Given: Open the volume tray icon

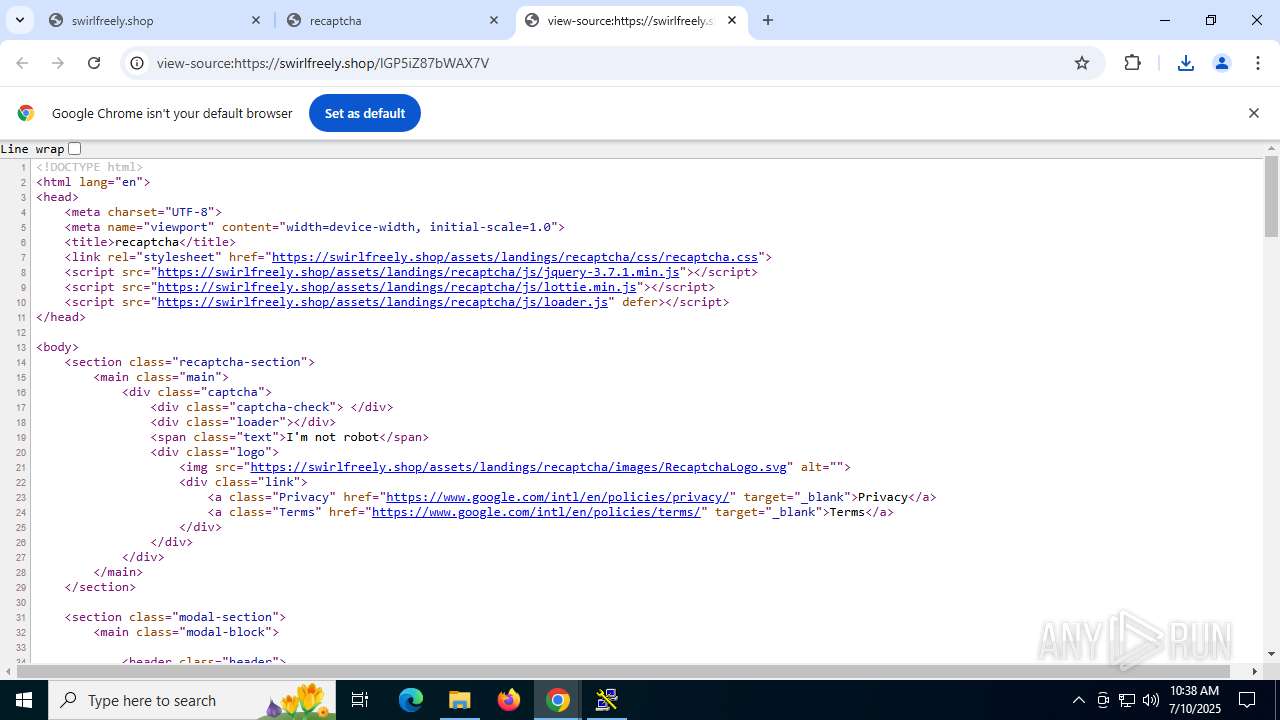Looking at the screenshot, I should click(1151, 700).
